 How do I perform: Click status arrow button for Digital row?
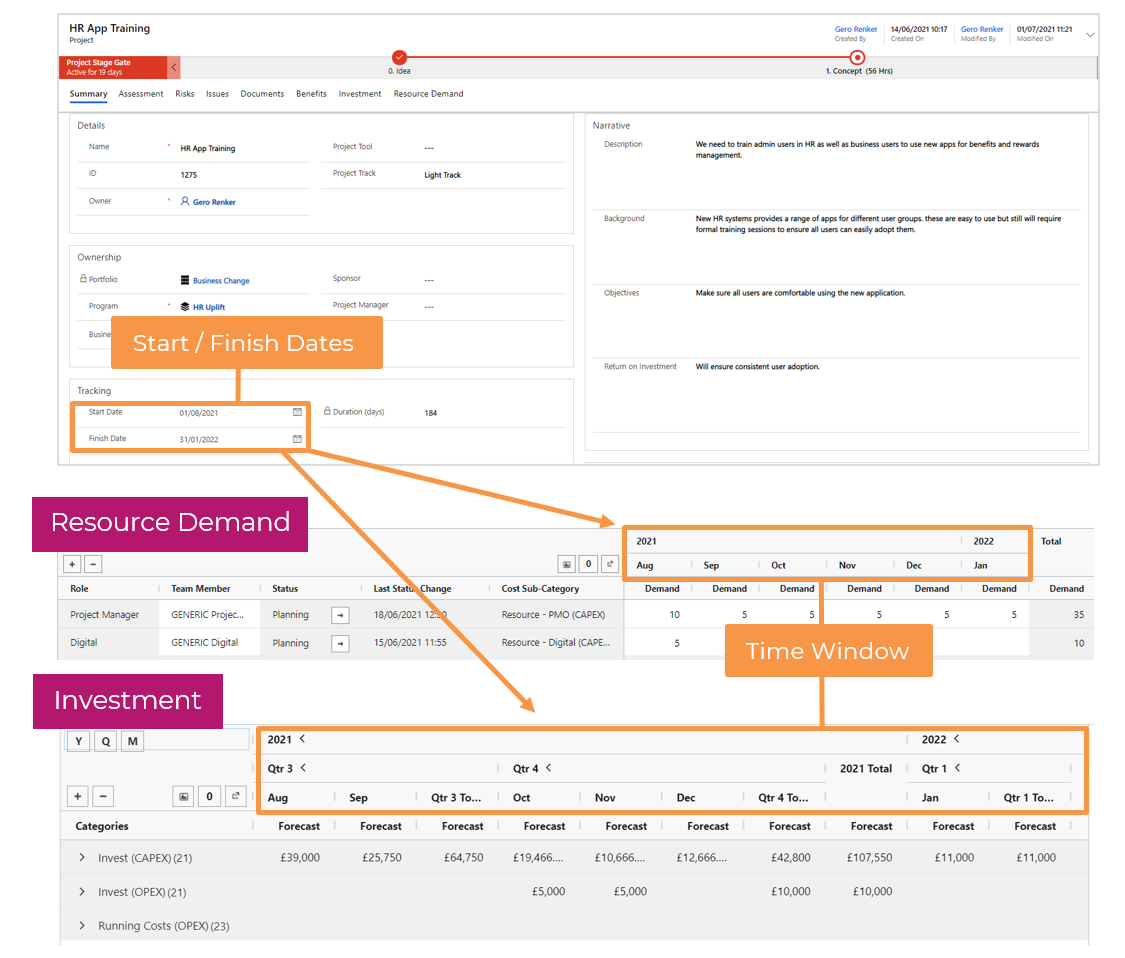point(340,643)
